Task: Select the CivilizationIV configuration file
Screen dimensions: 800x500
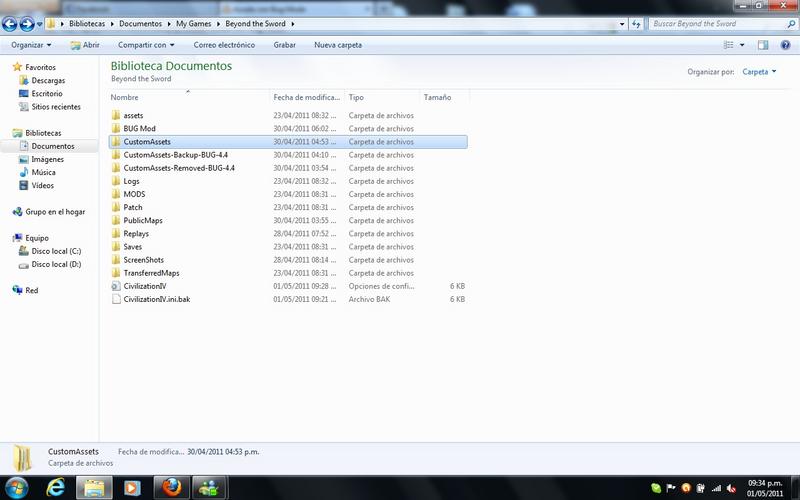Action: 145,286
